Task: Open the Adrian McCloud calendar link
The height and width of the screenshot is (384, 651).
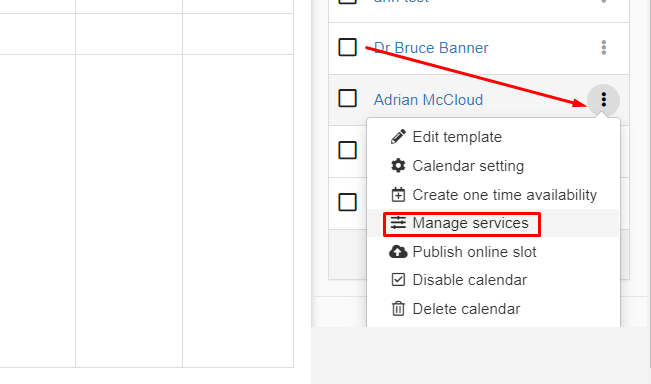Action: (x=428, y=100)
